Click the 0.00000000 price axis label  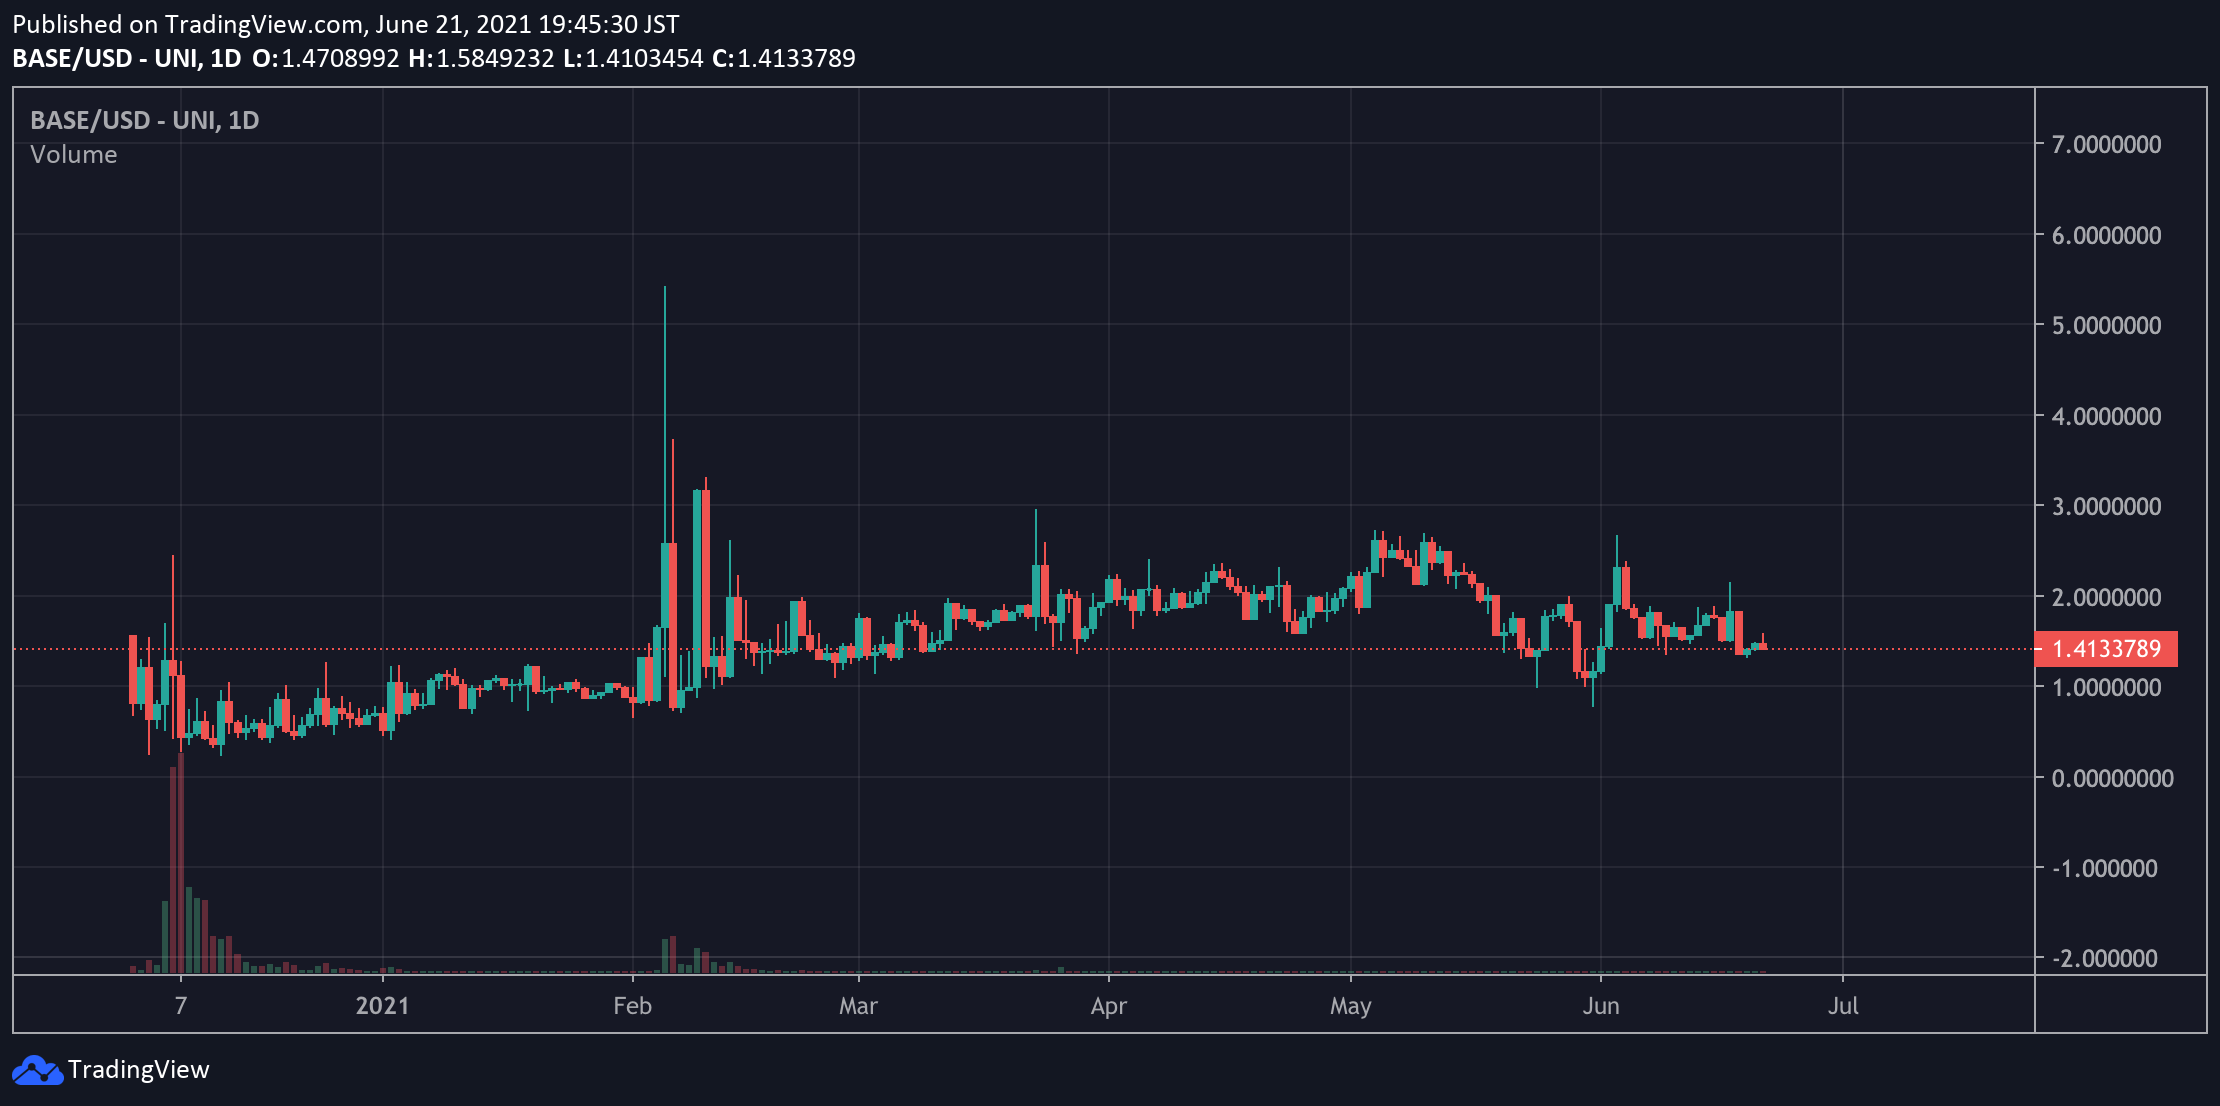2112,778
